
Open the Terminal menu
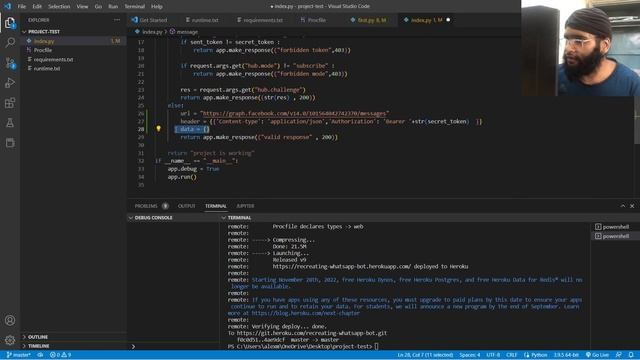(135, 6)
